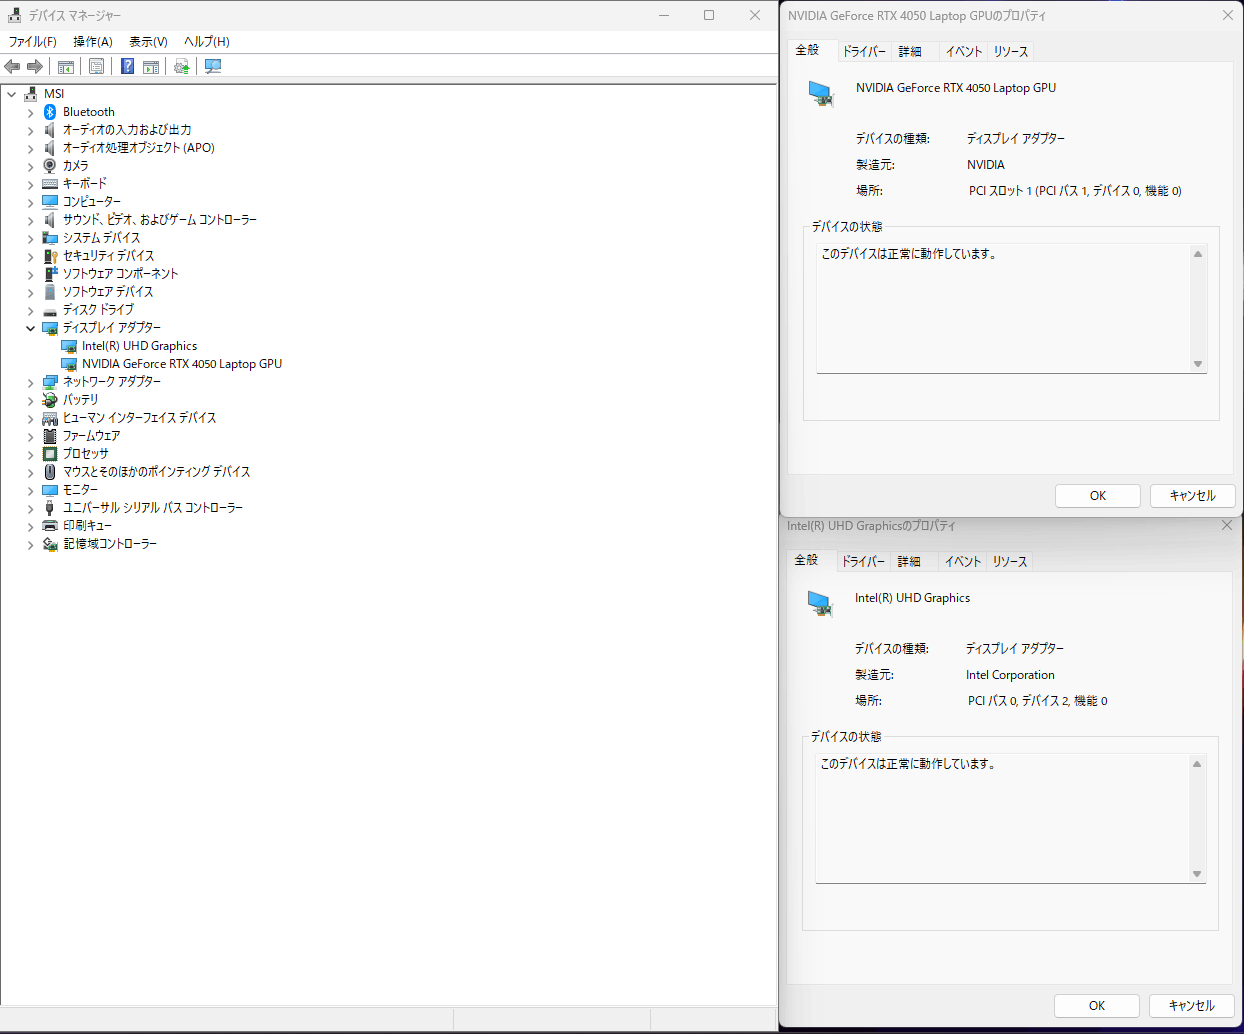Open the ファイル(F) menu
1244x1034 pixels.
click(33, 42)
